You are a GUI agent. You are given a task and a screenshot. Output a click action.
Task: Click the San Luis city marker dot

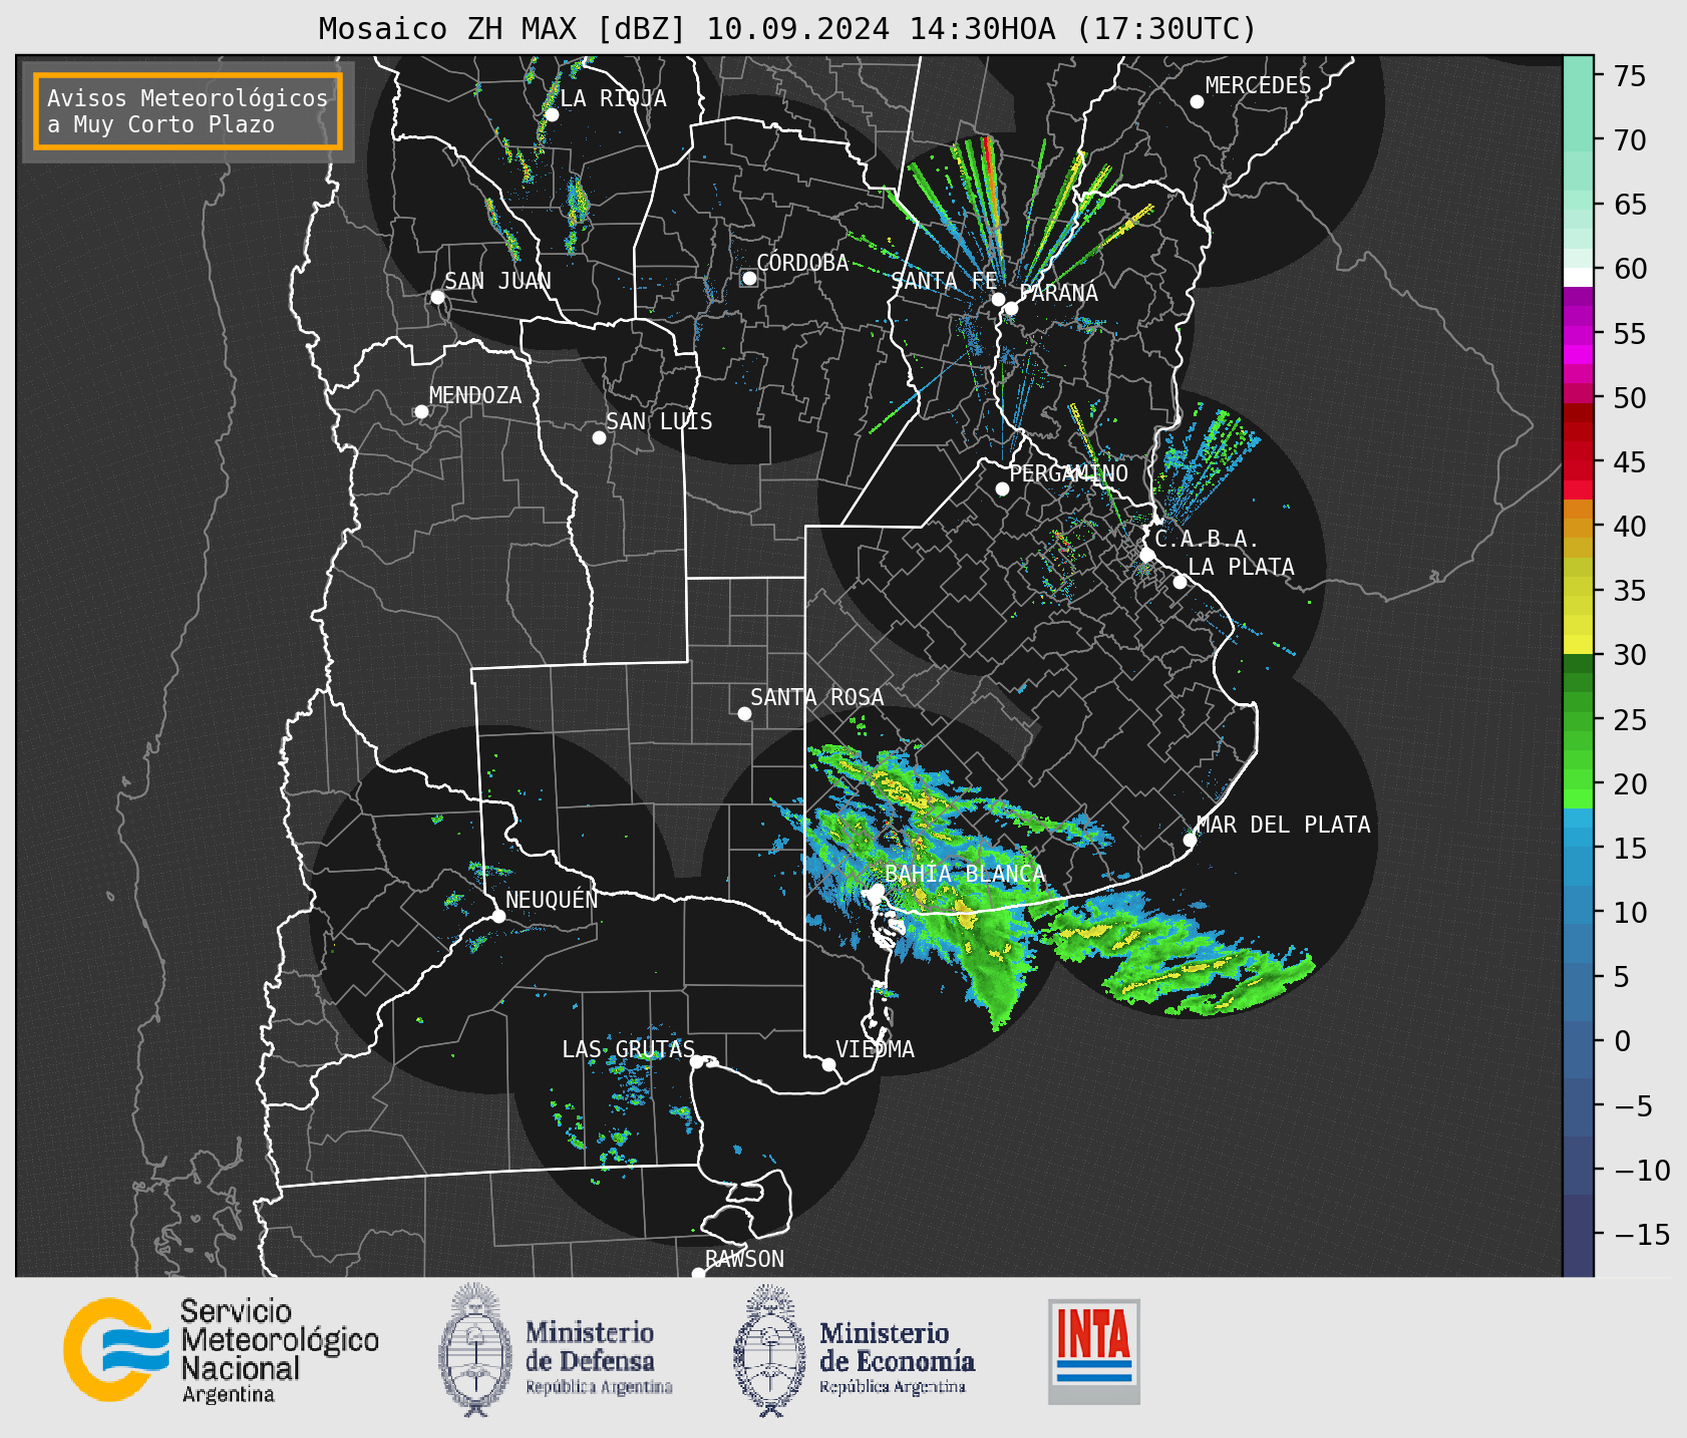point(599,438)
